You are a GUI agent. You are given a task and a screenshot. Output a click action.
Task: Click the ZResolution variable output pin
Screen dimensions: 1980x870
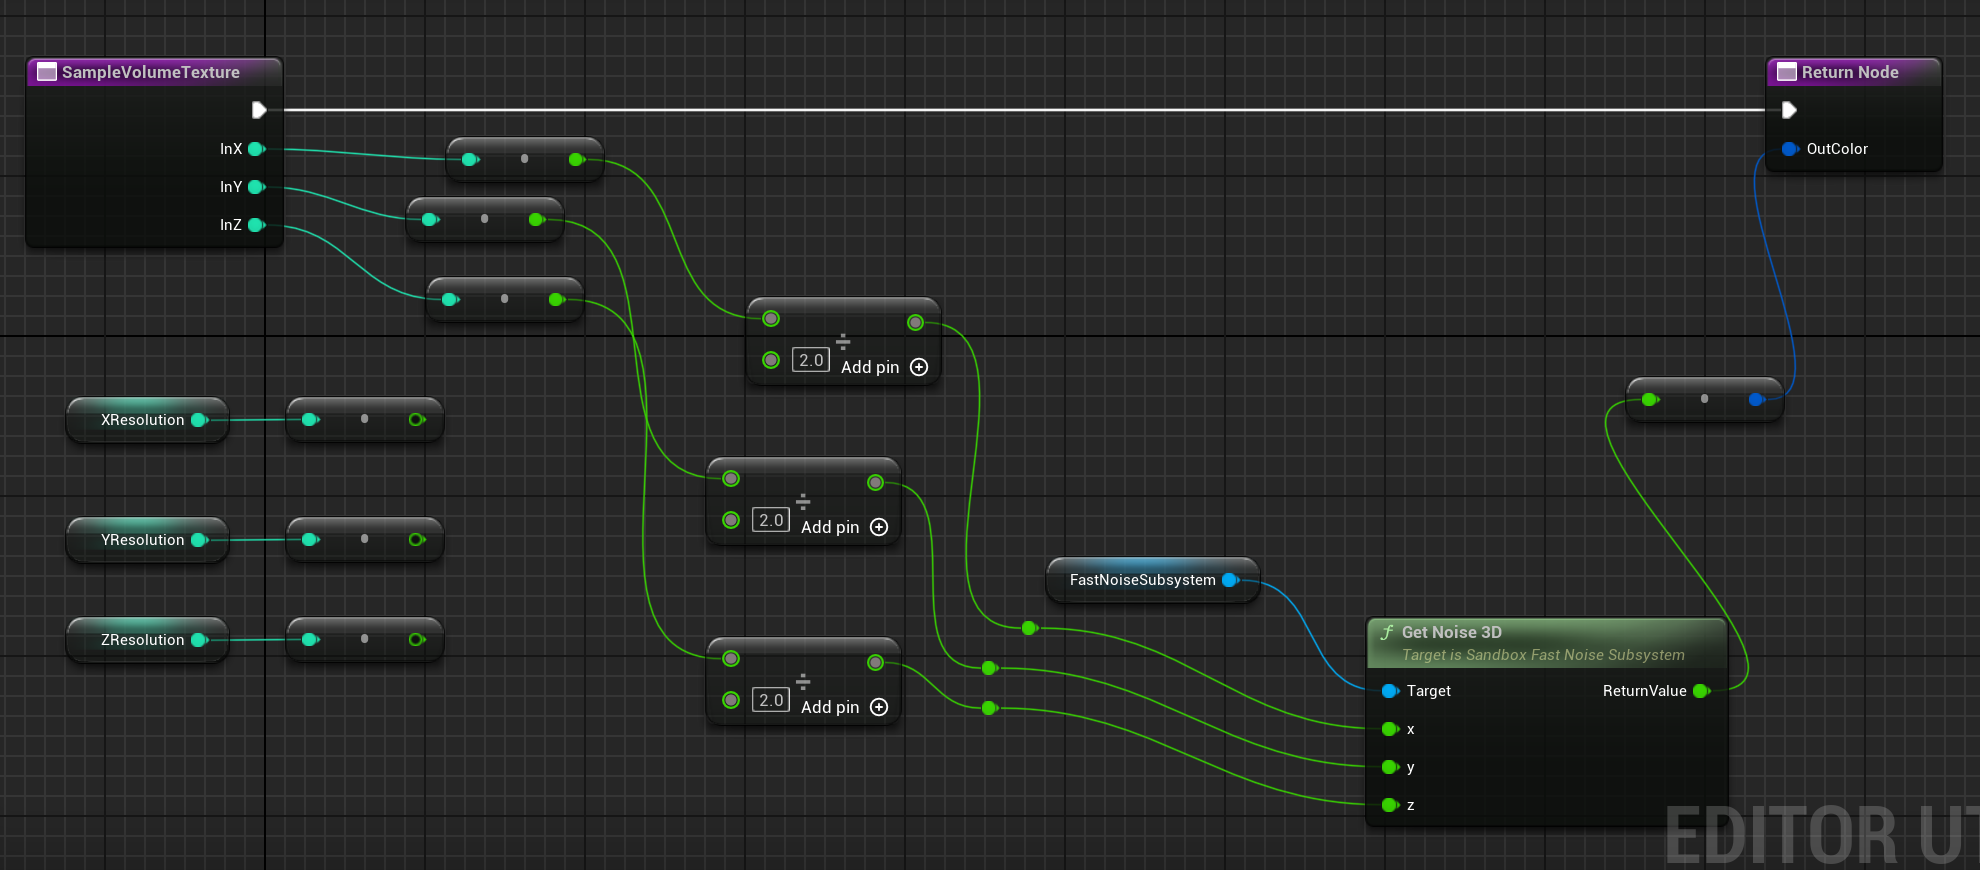(x=199, y=640)
